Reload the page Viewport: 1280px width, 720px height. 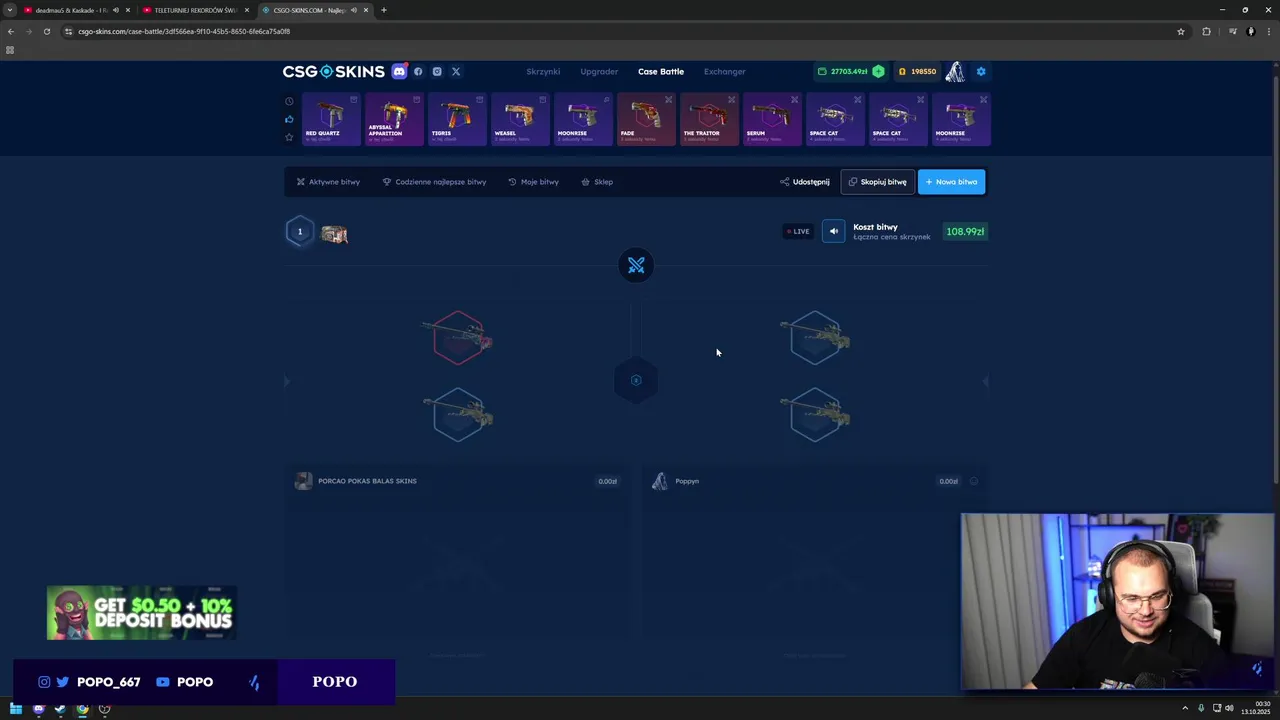point(46,31)
